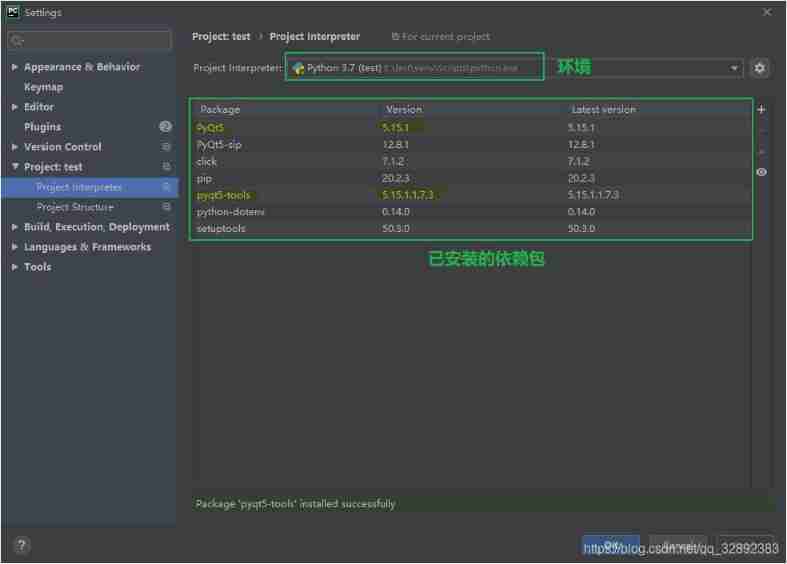Viewport: 787px width, 564px height.
Task: Close the Settings dialog with the X
Action: [x=767, y=12]
